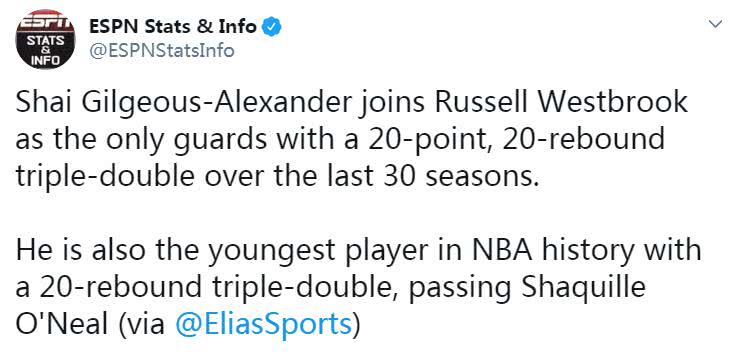Click the blue verified checkmark badge
The image size is (732, 362).
[272, 27]
